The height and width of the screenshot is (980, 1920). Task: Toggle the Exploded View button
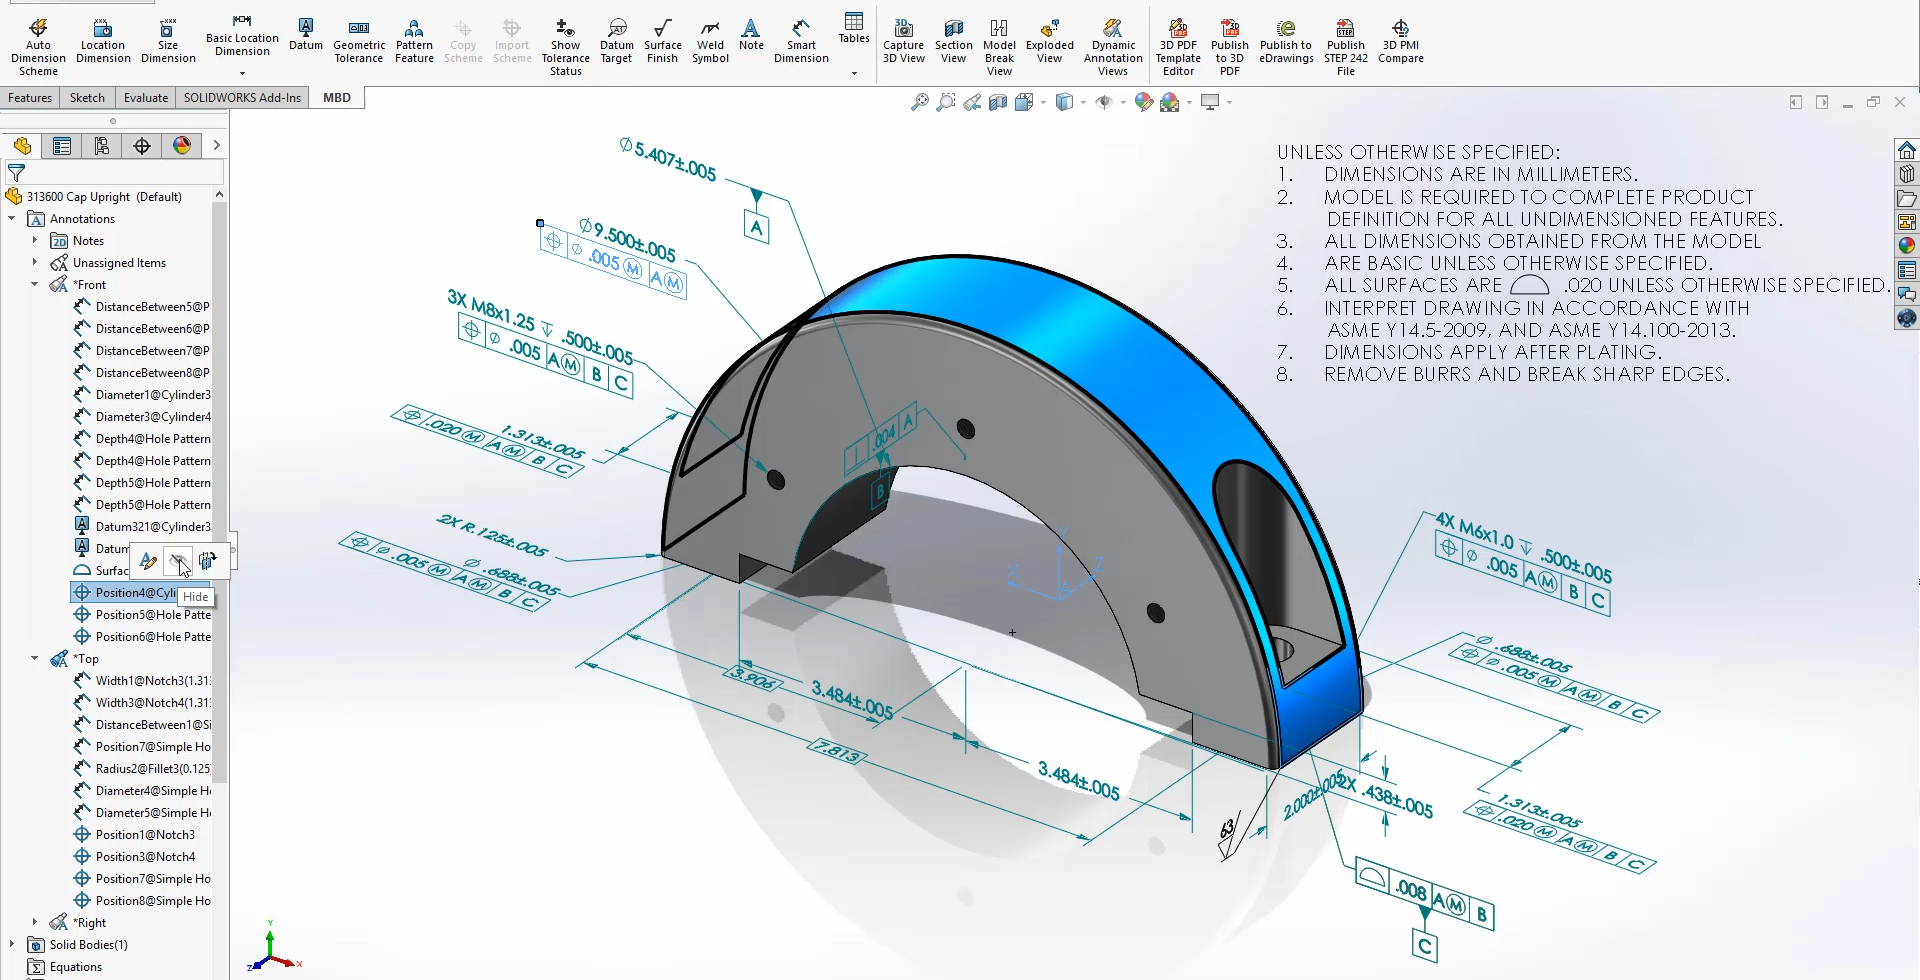point(1049,41)
